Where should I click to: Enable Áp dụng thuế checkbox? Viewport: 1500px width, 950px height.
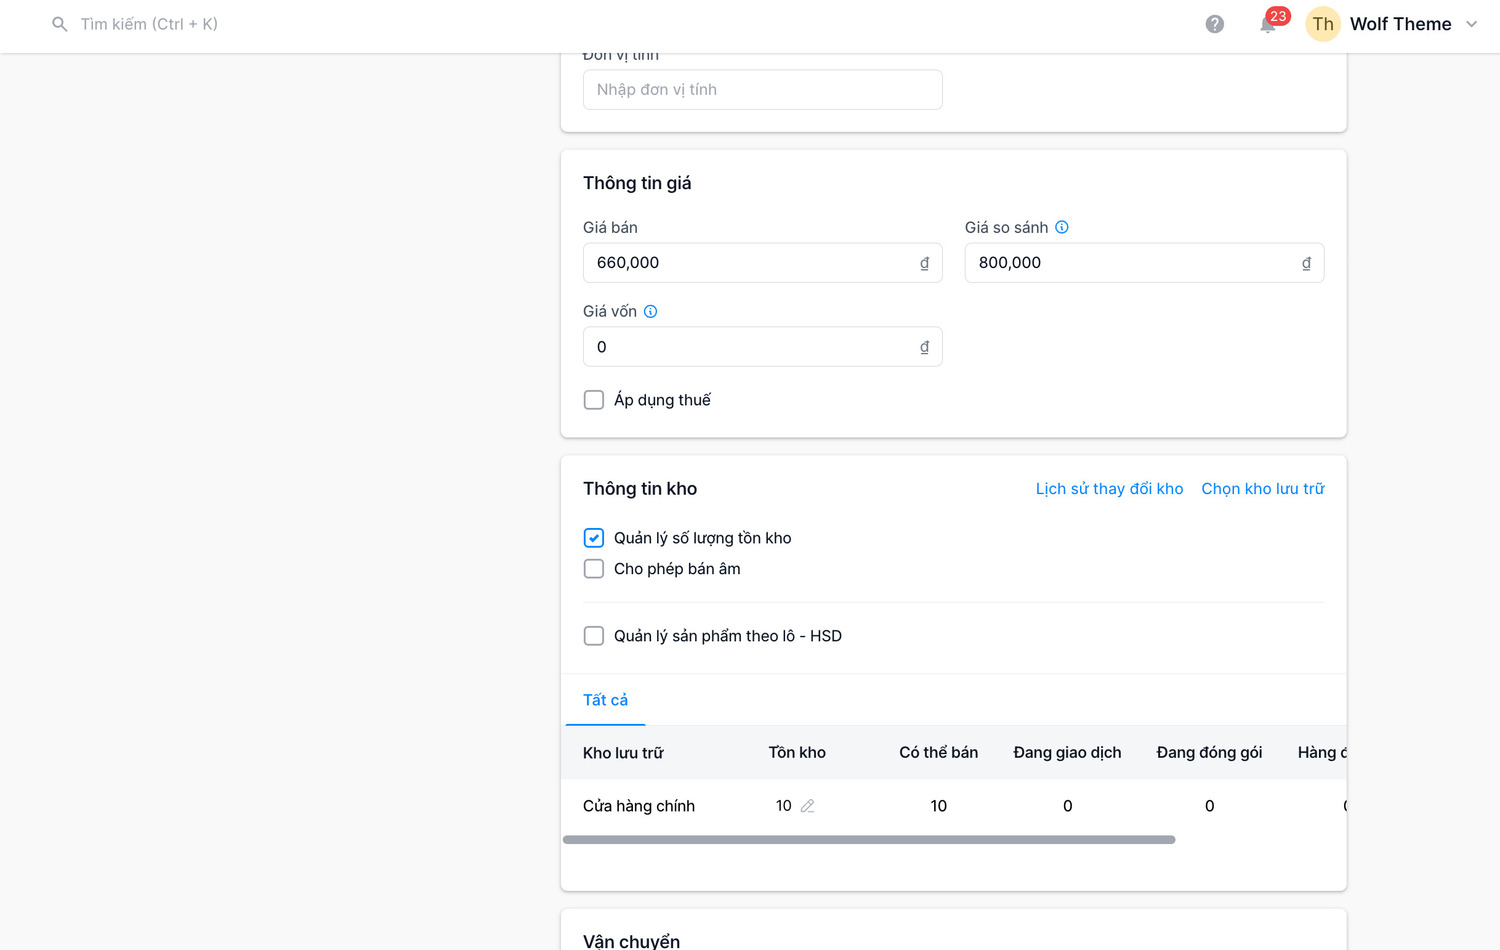594,400
